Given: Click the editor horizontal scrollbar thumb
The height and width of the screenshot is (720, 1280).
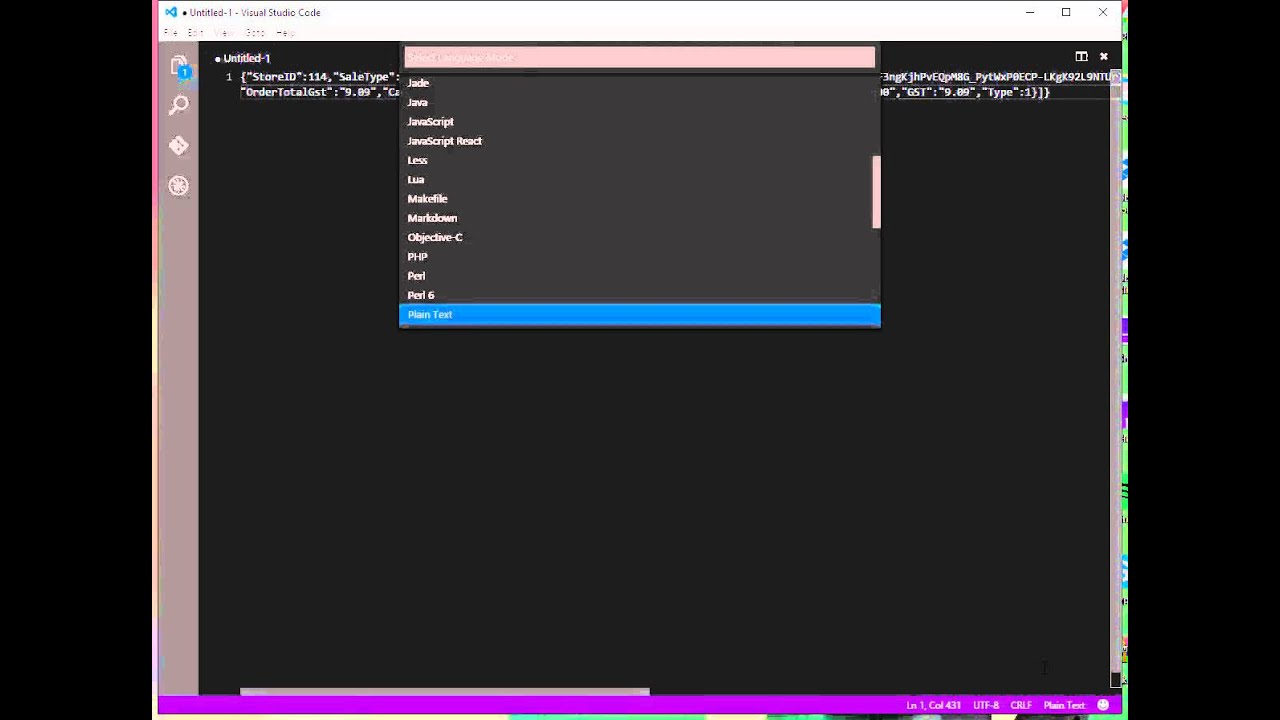Looking at the screenshot, I should click(x=445, y=691).
